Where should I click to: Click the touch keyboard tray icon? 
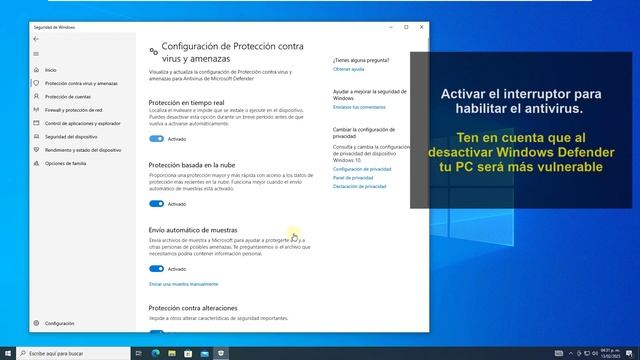(559, 353)
